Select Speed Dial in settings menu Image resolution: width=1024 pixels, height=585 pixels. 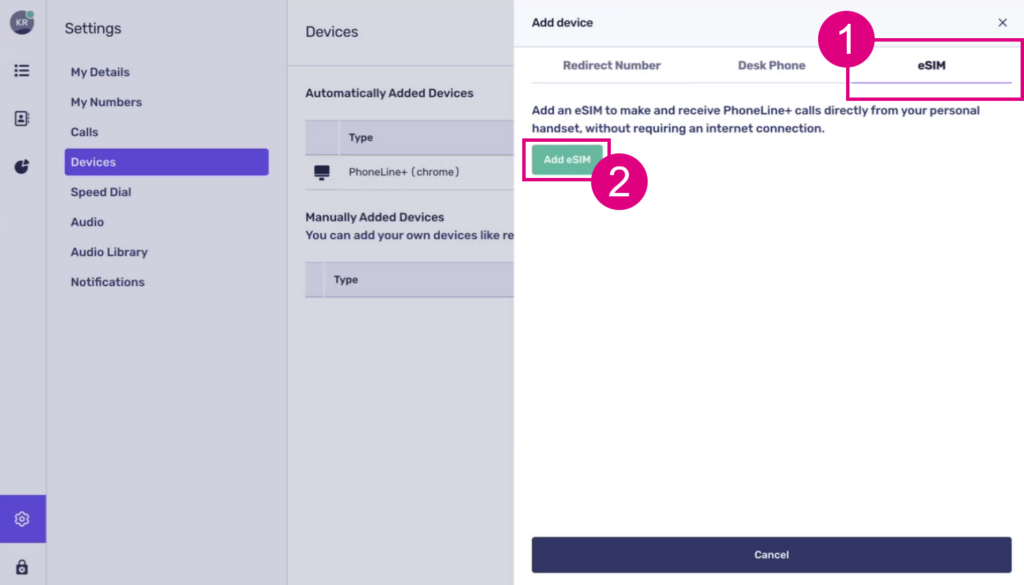coord(101,192)
